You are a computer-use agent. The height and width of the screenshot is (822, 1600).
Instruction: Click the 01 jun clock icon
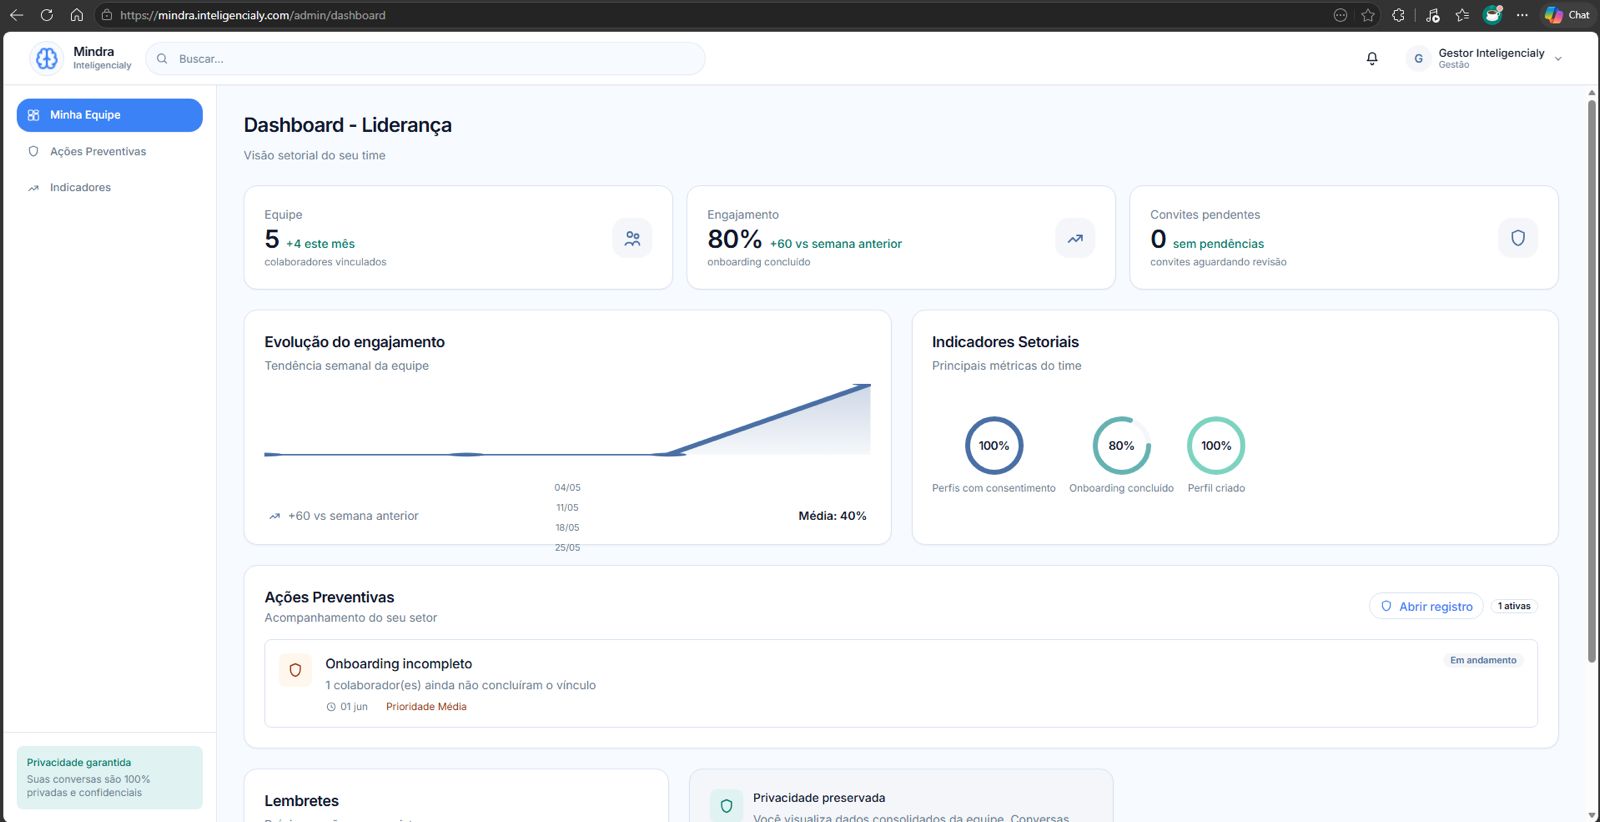pos(331,707)
